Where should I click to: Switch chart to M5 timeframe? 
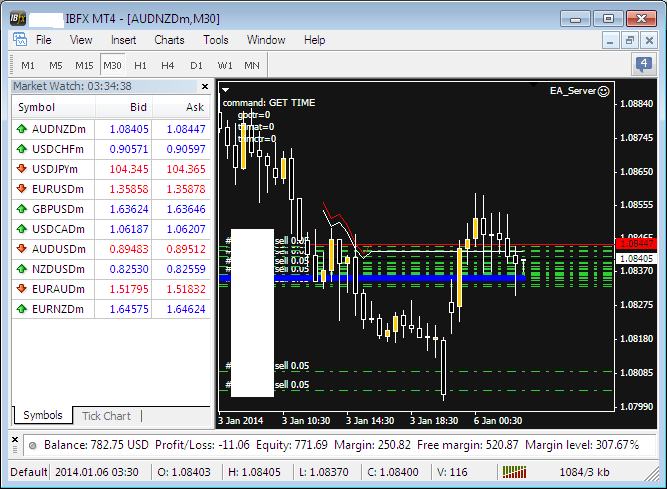click(56, 65)
